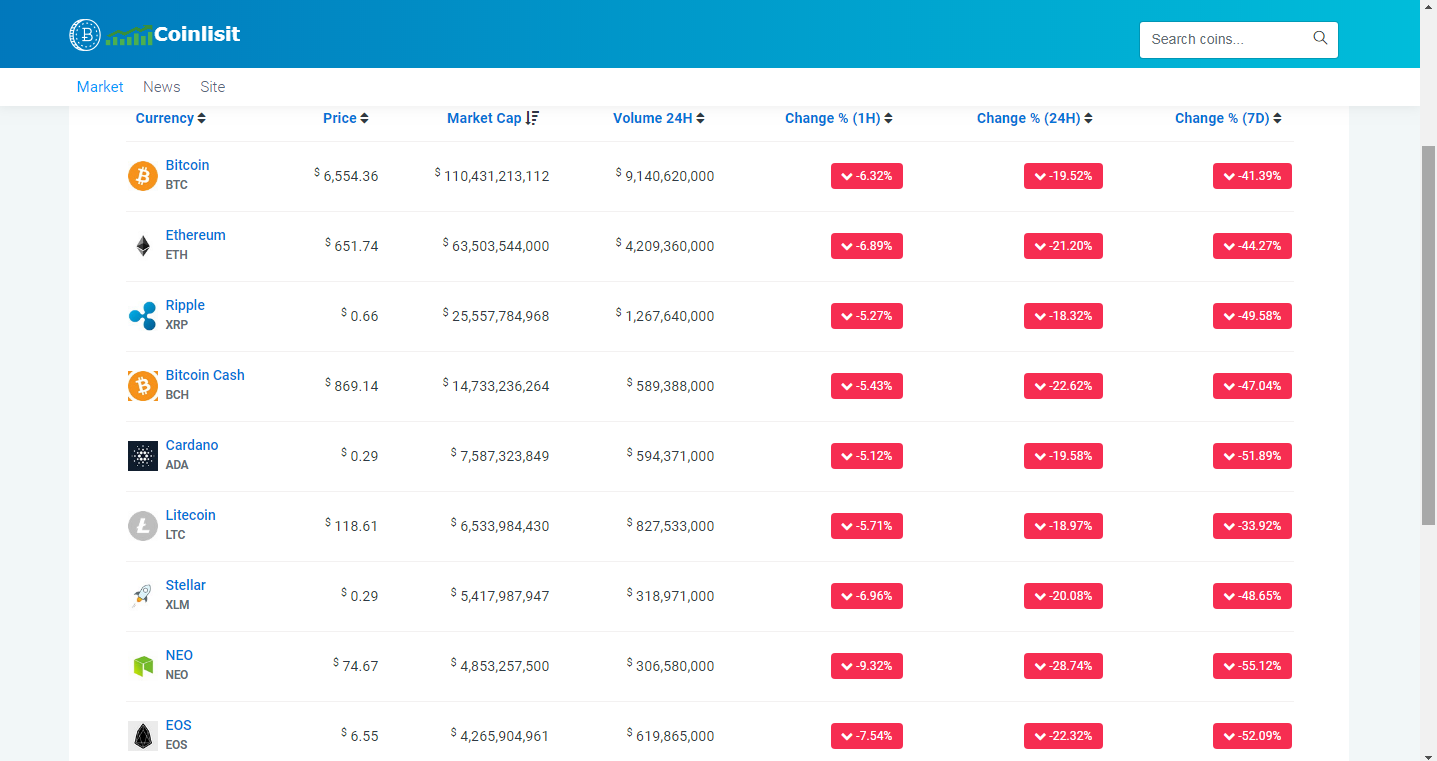
Task: Click Bitcoin Cash price 869.14
Action: (x=352, y=386)
